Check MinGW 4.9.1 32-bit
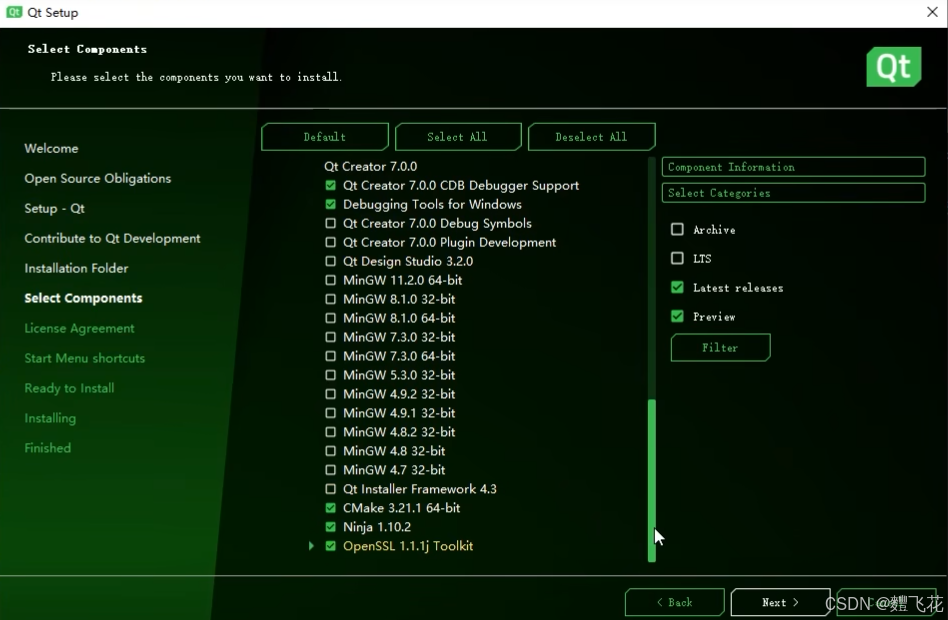948x620 pixels. (x=330, y=413)
